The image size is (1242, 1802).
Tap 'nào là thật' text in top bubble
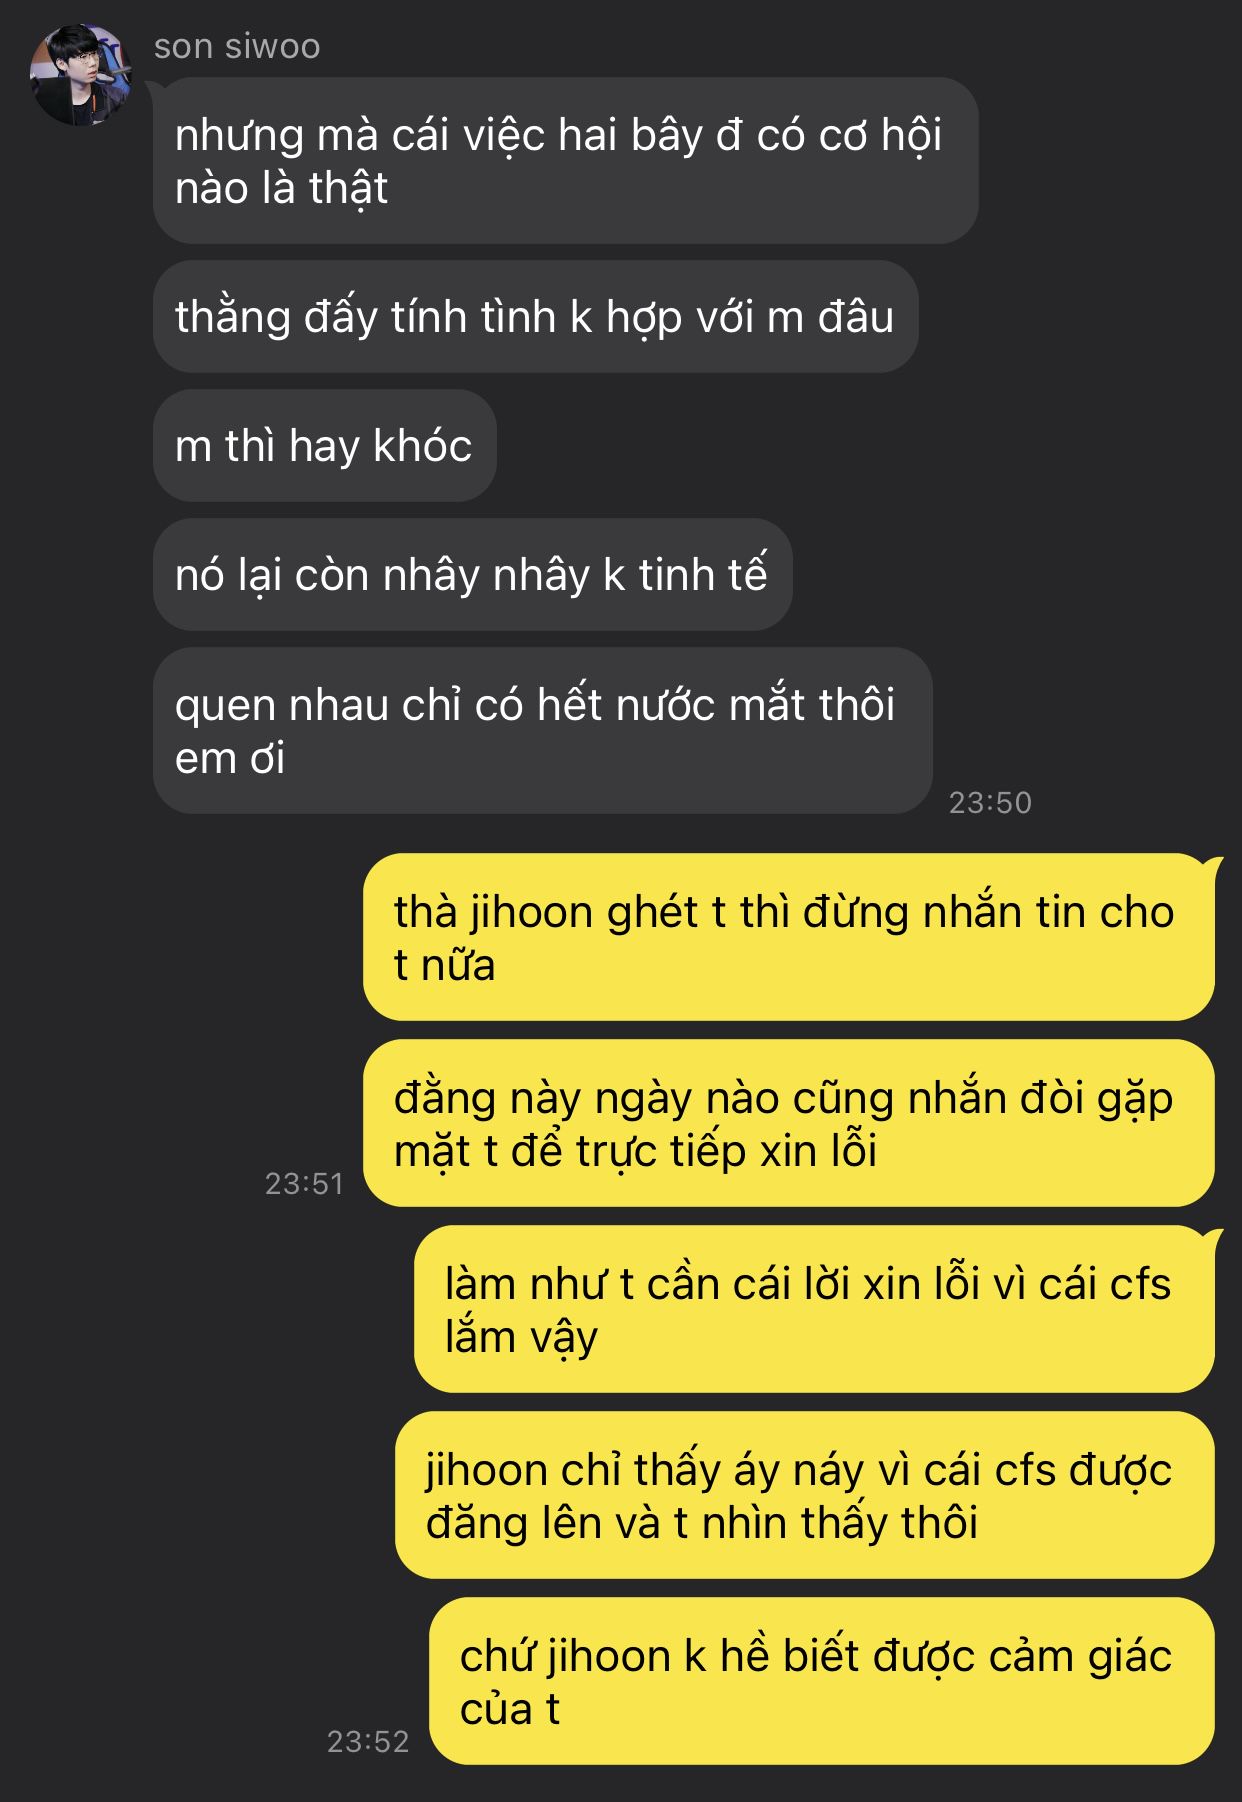point(281,188)
